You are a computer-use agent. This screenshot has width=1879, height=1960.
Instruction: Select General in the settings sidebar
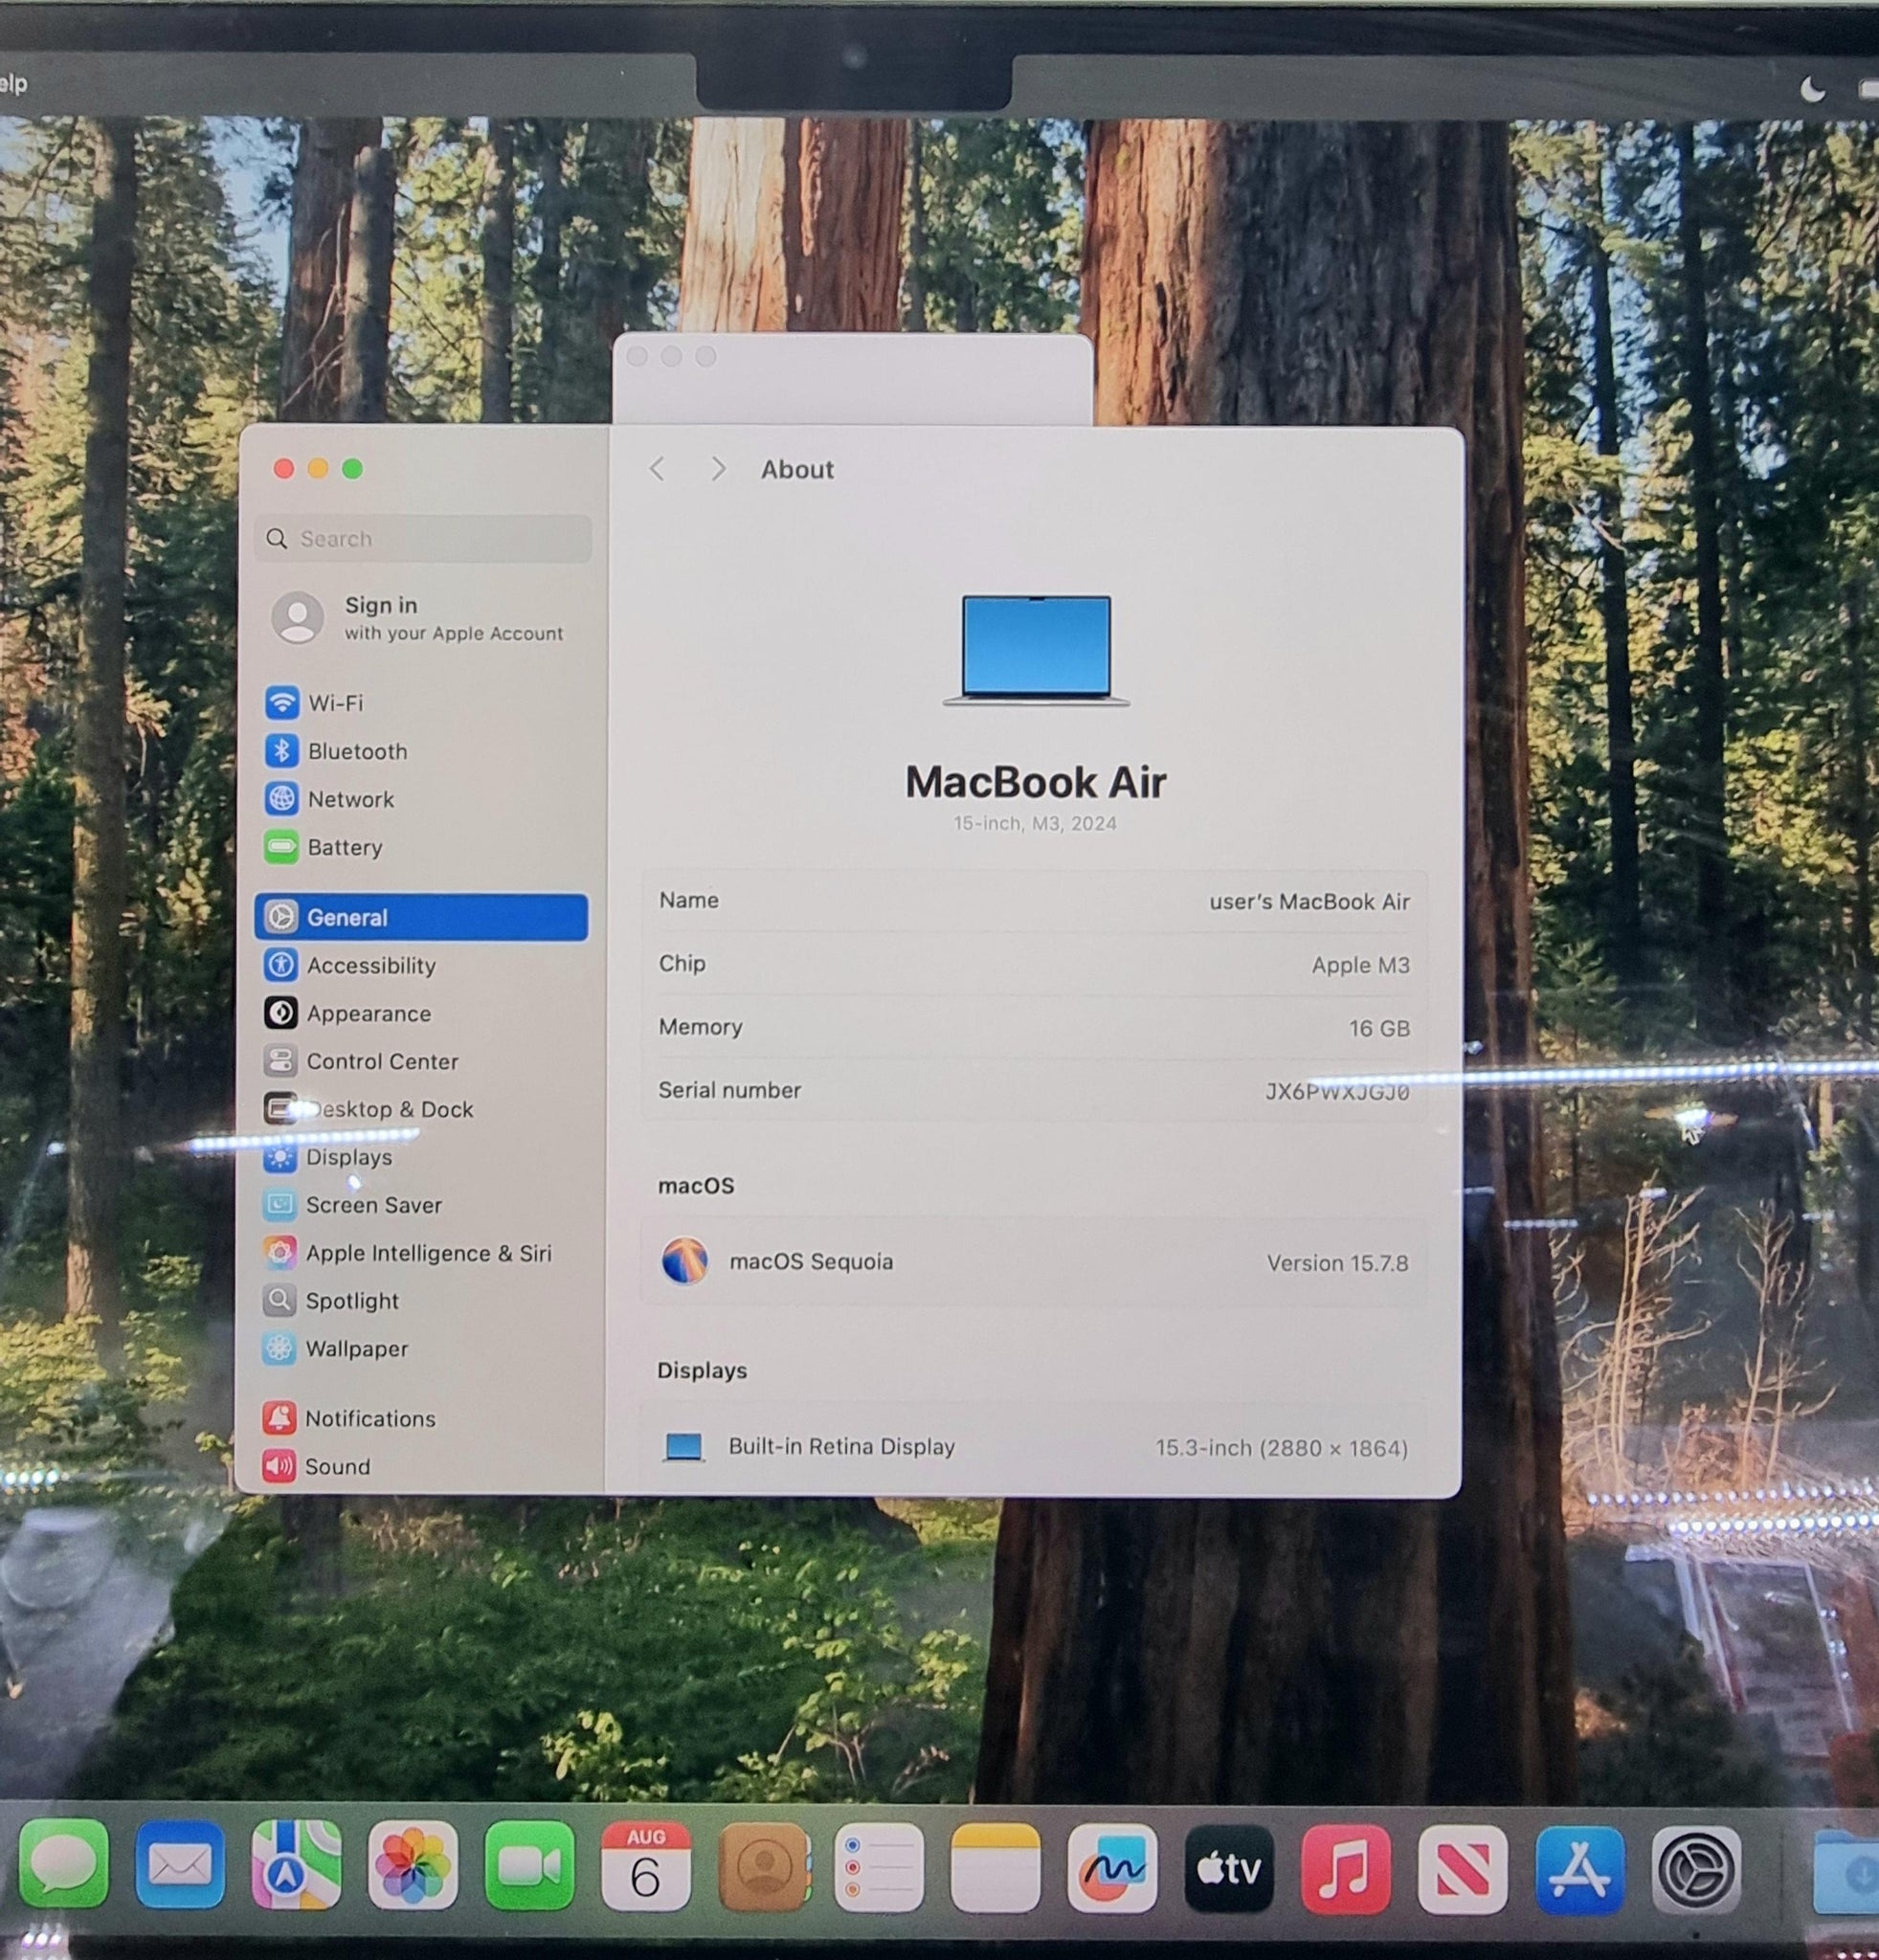pos(421,917)
